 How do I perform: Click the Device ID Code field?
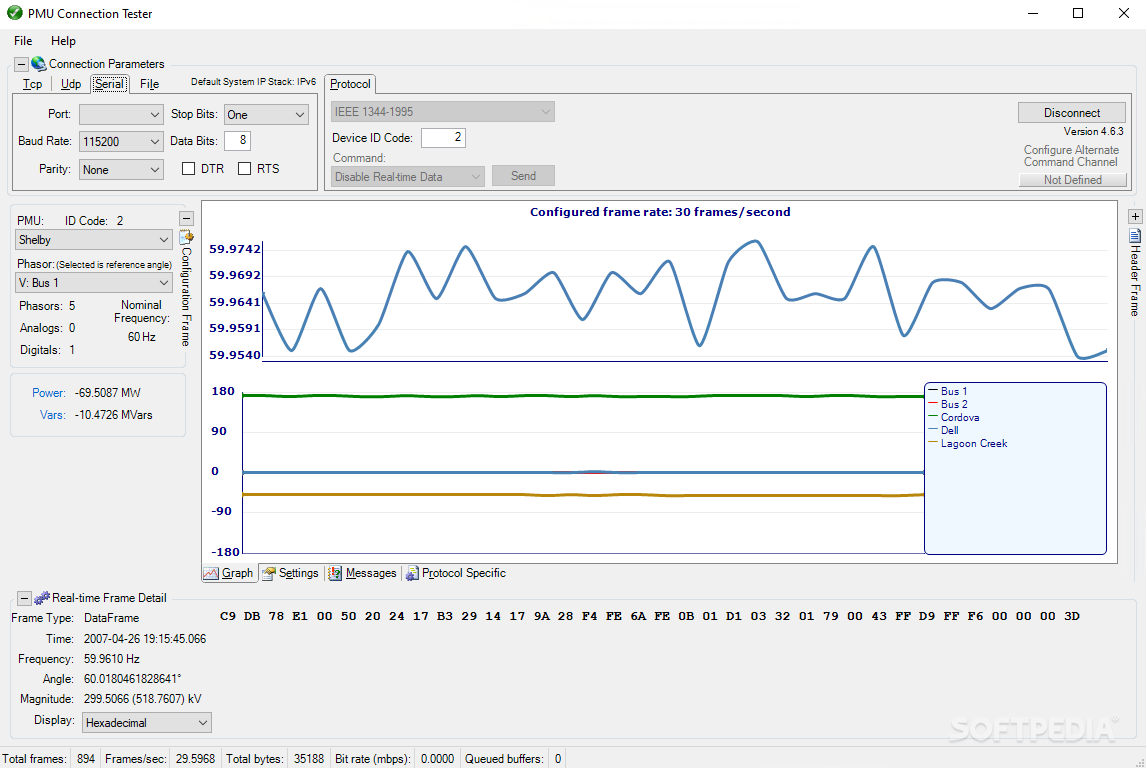(443, 137)
